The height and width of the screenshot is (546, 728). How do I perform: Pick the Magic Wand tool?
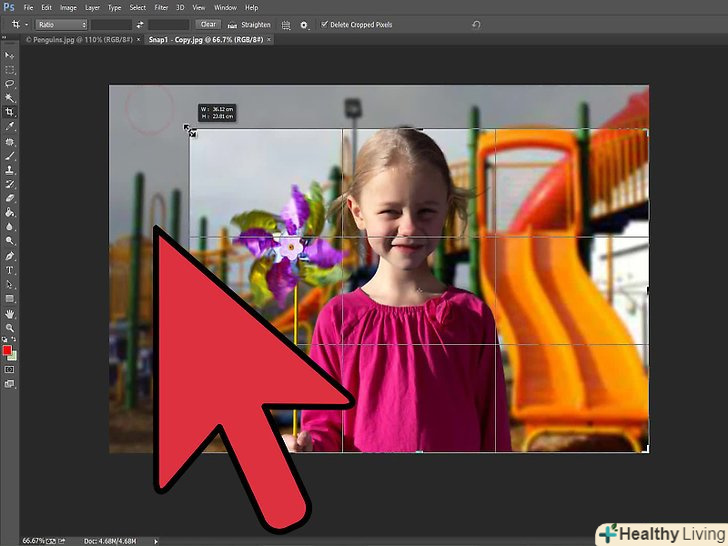point(10,98)
